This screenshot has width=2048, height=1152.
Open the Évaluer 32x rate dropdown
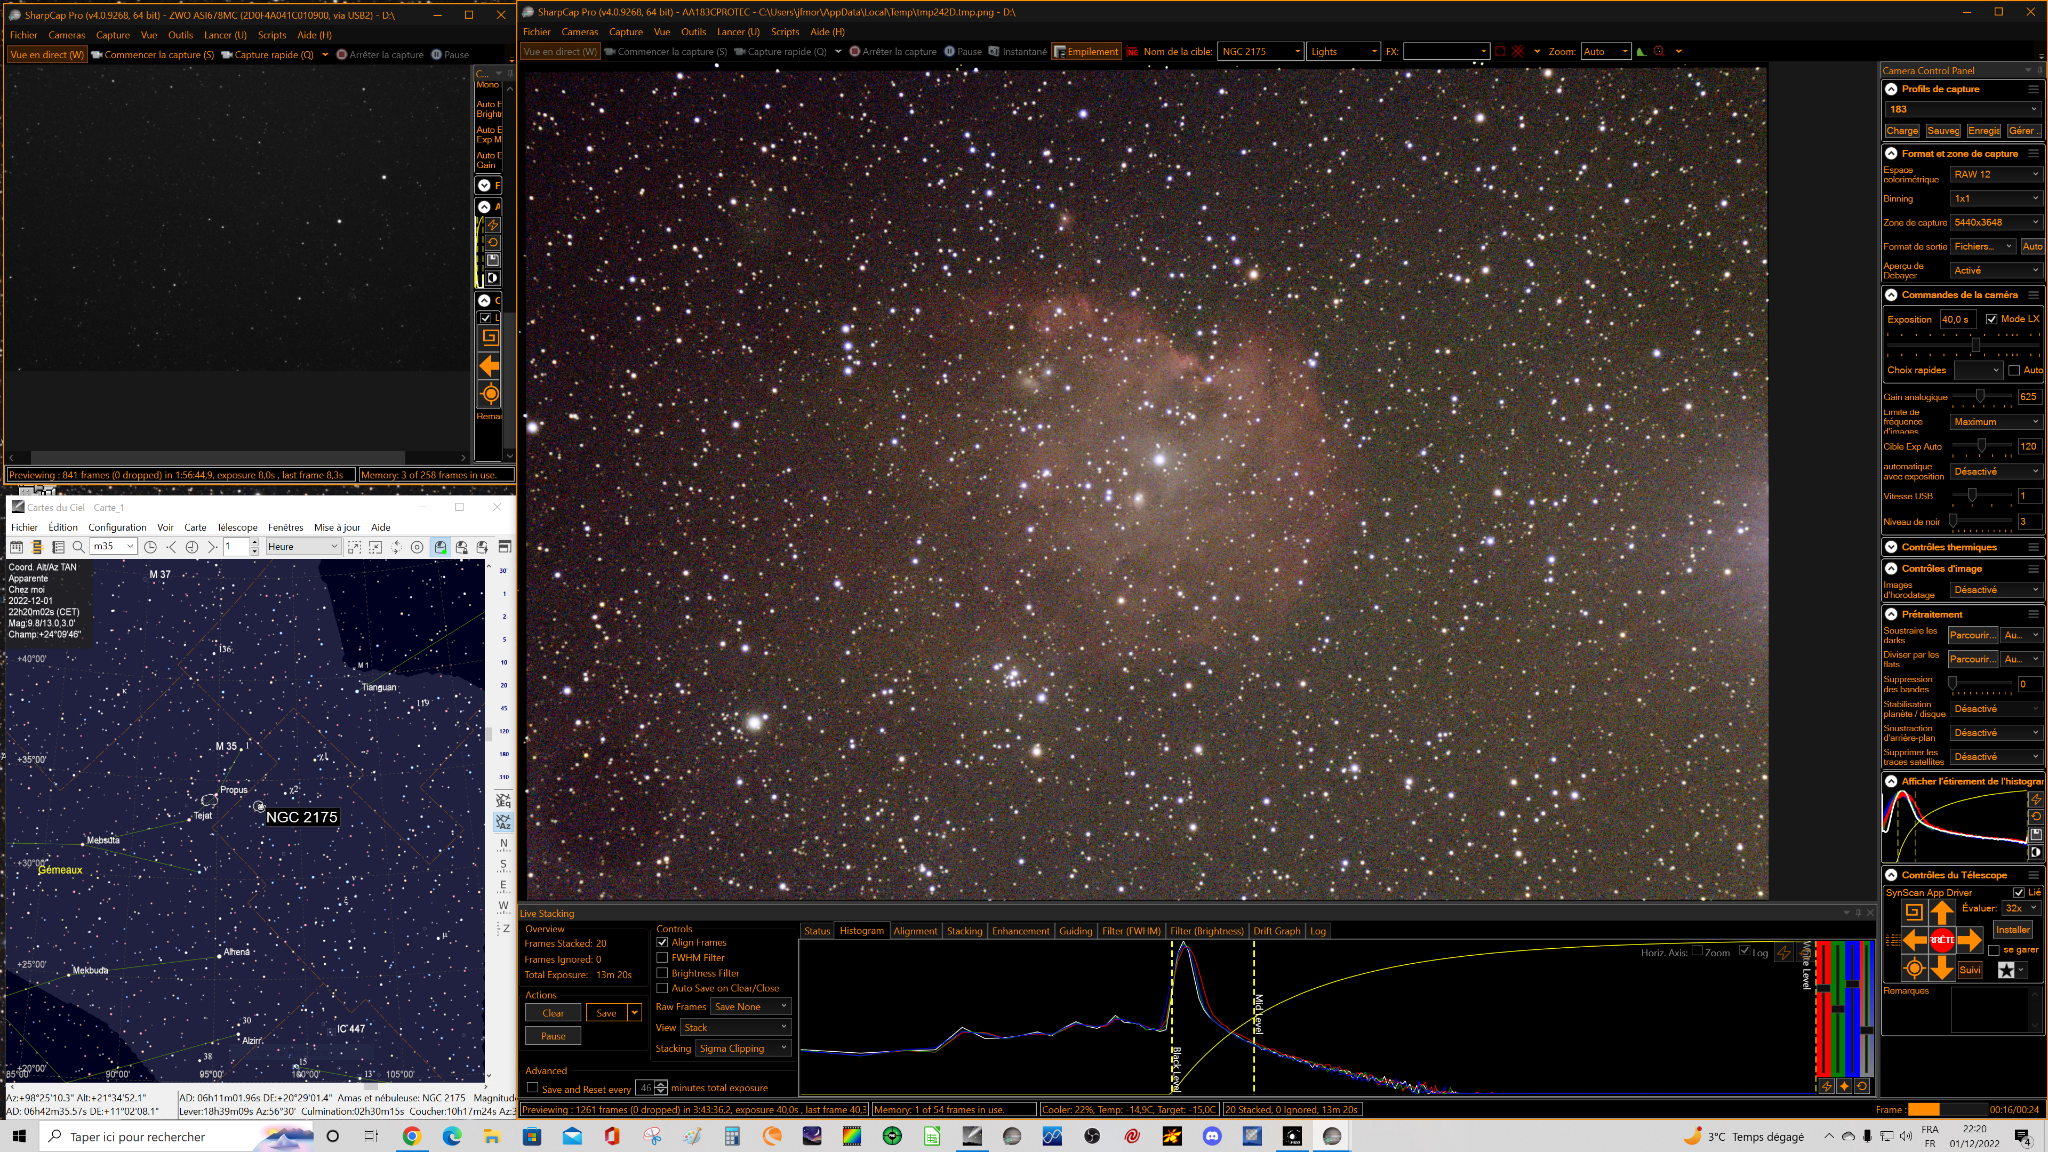click(x=2021, y=908)
